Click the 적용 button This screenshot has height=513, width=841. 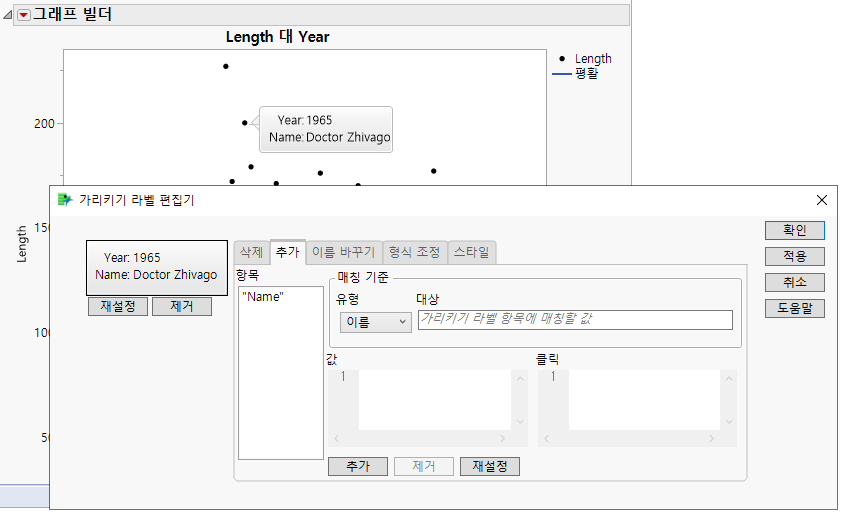[794, 256]
